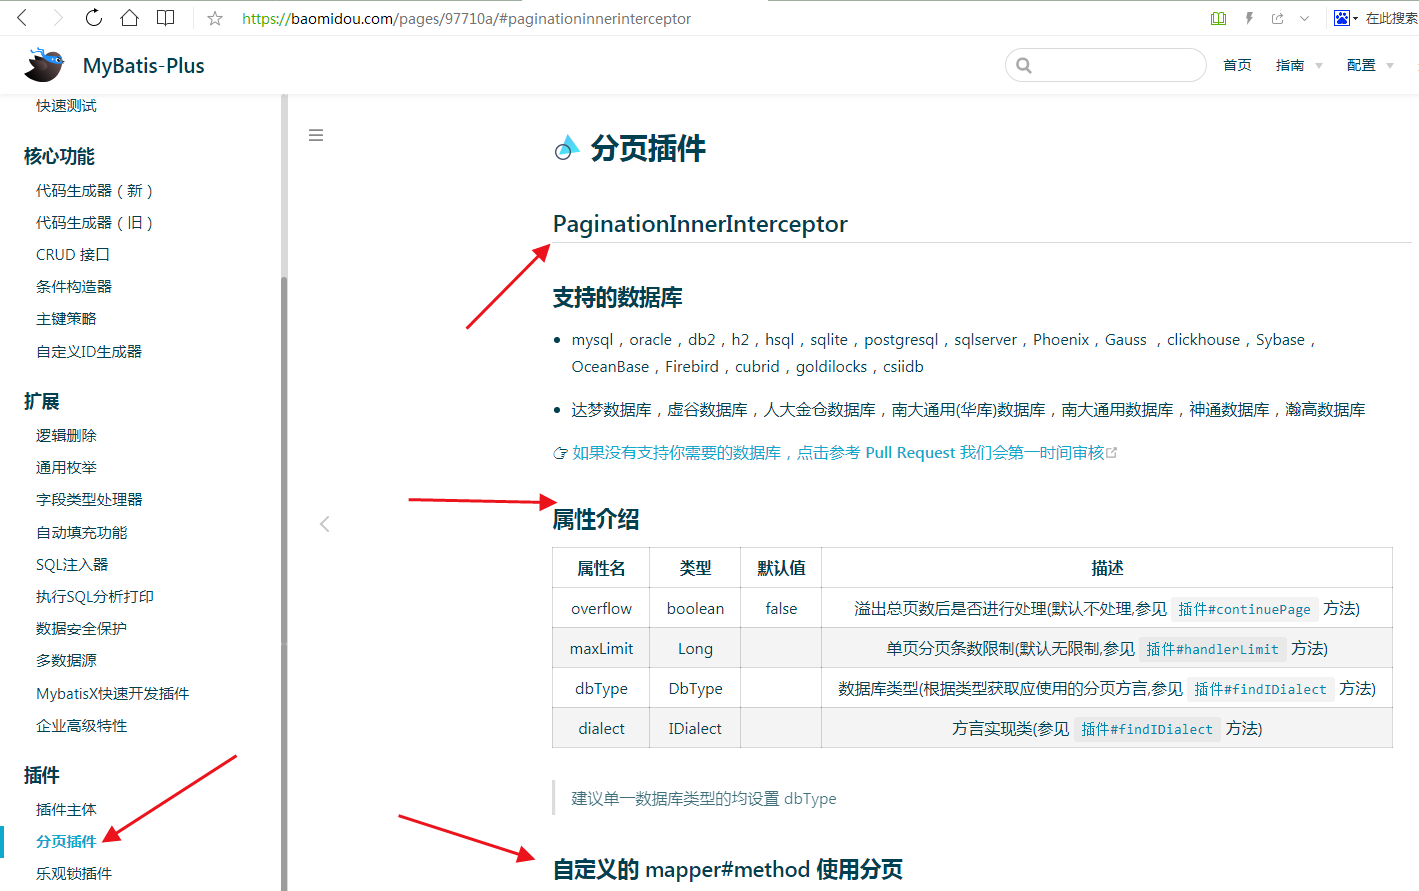Click the MyBatis-Plus bird logo
Image resolution: width=1419 pixels, height=891 pixels.
[45, 65]
